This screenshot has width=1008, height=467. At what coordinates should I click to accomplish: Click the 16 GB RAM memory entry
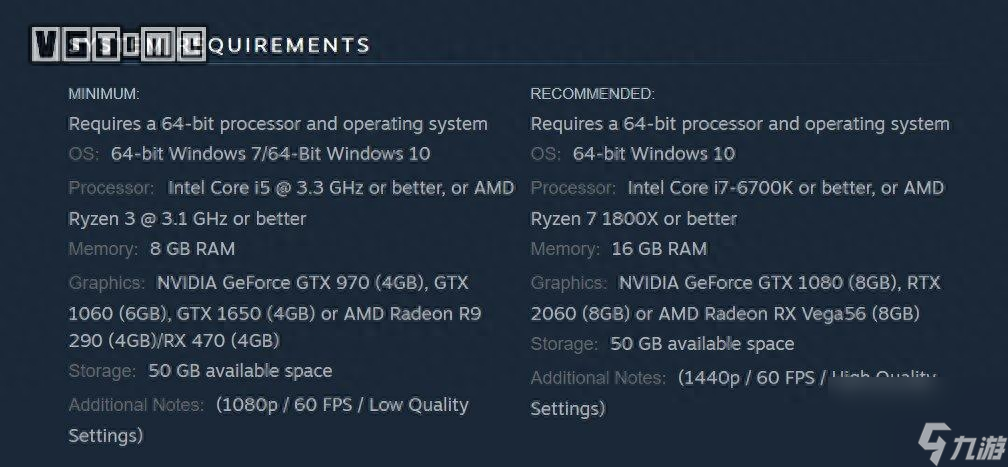(660, 249)
